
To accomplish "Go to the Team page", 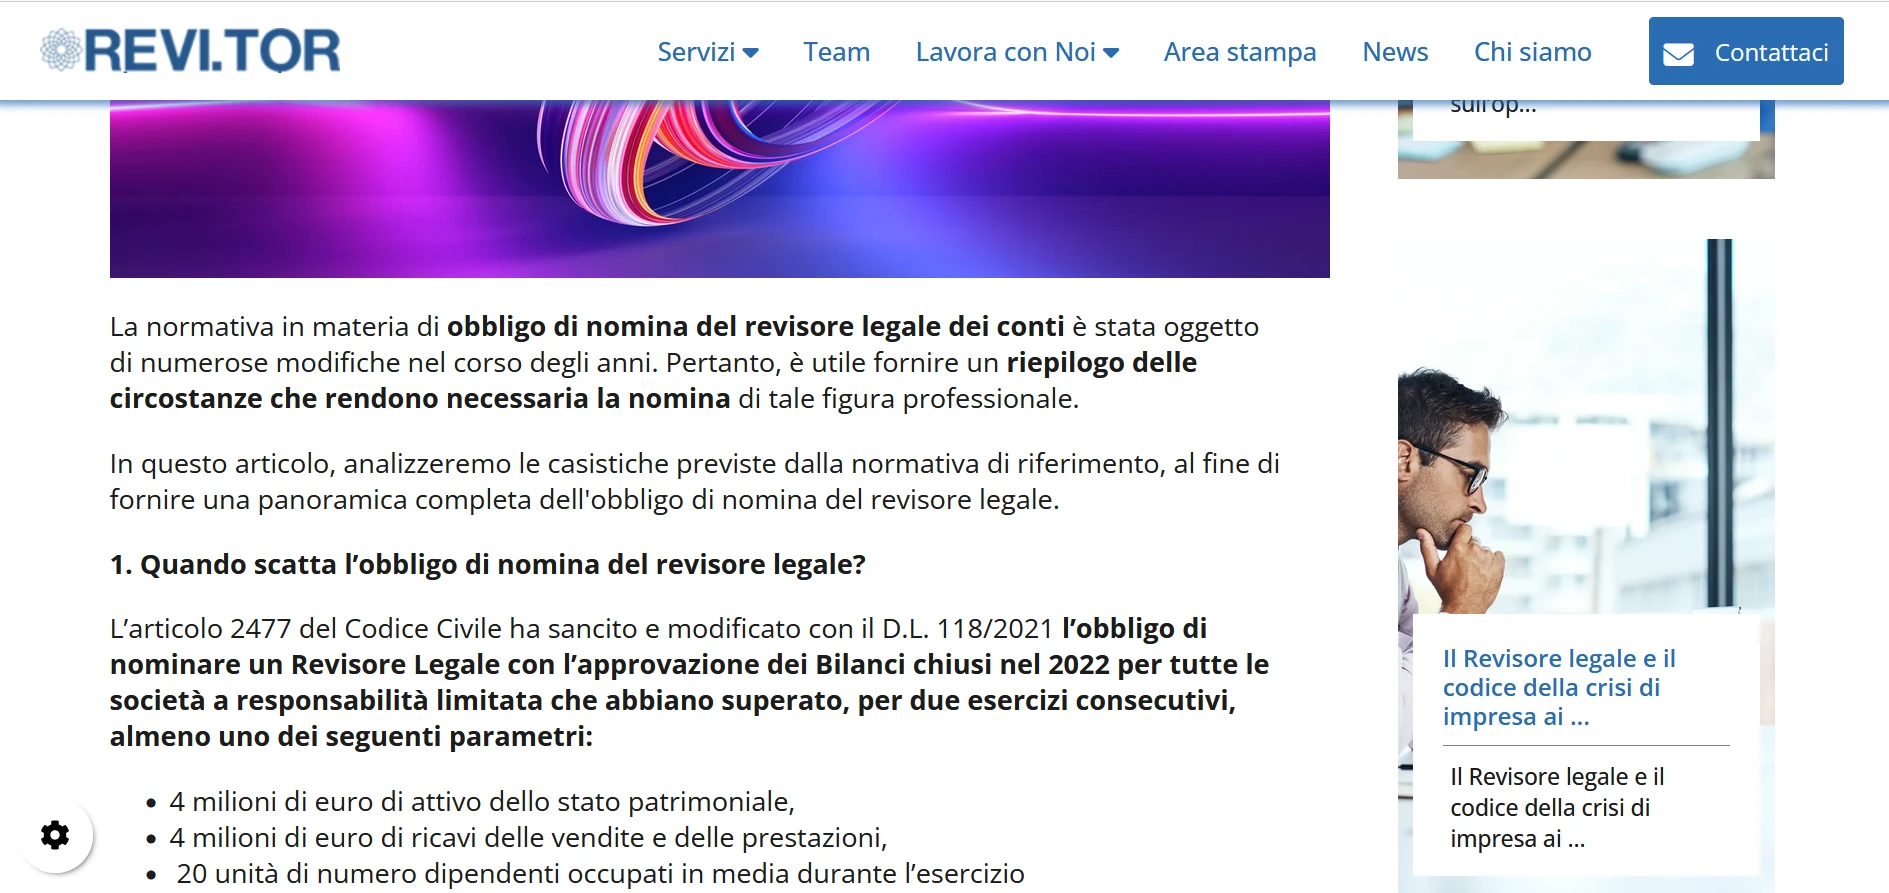I will [x=836, y=52].
